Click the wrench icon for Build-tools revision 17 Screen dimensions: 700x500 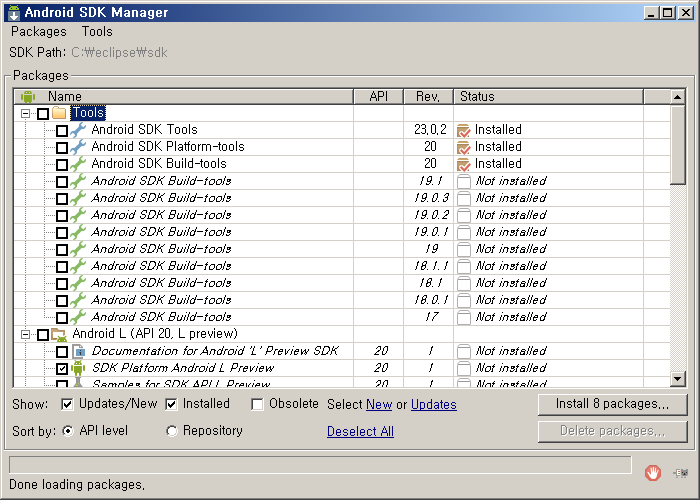point(78,317)
